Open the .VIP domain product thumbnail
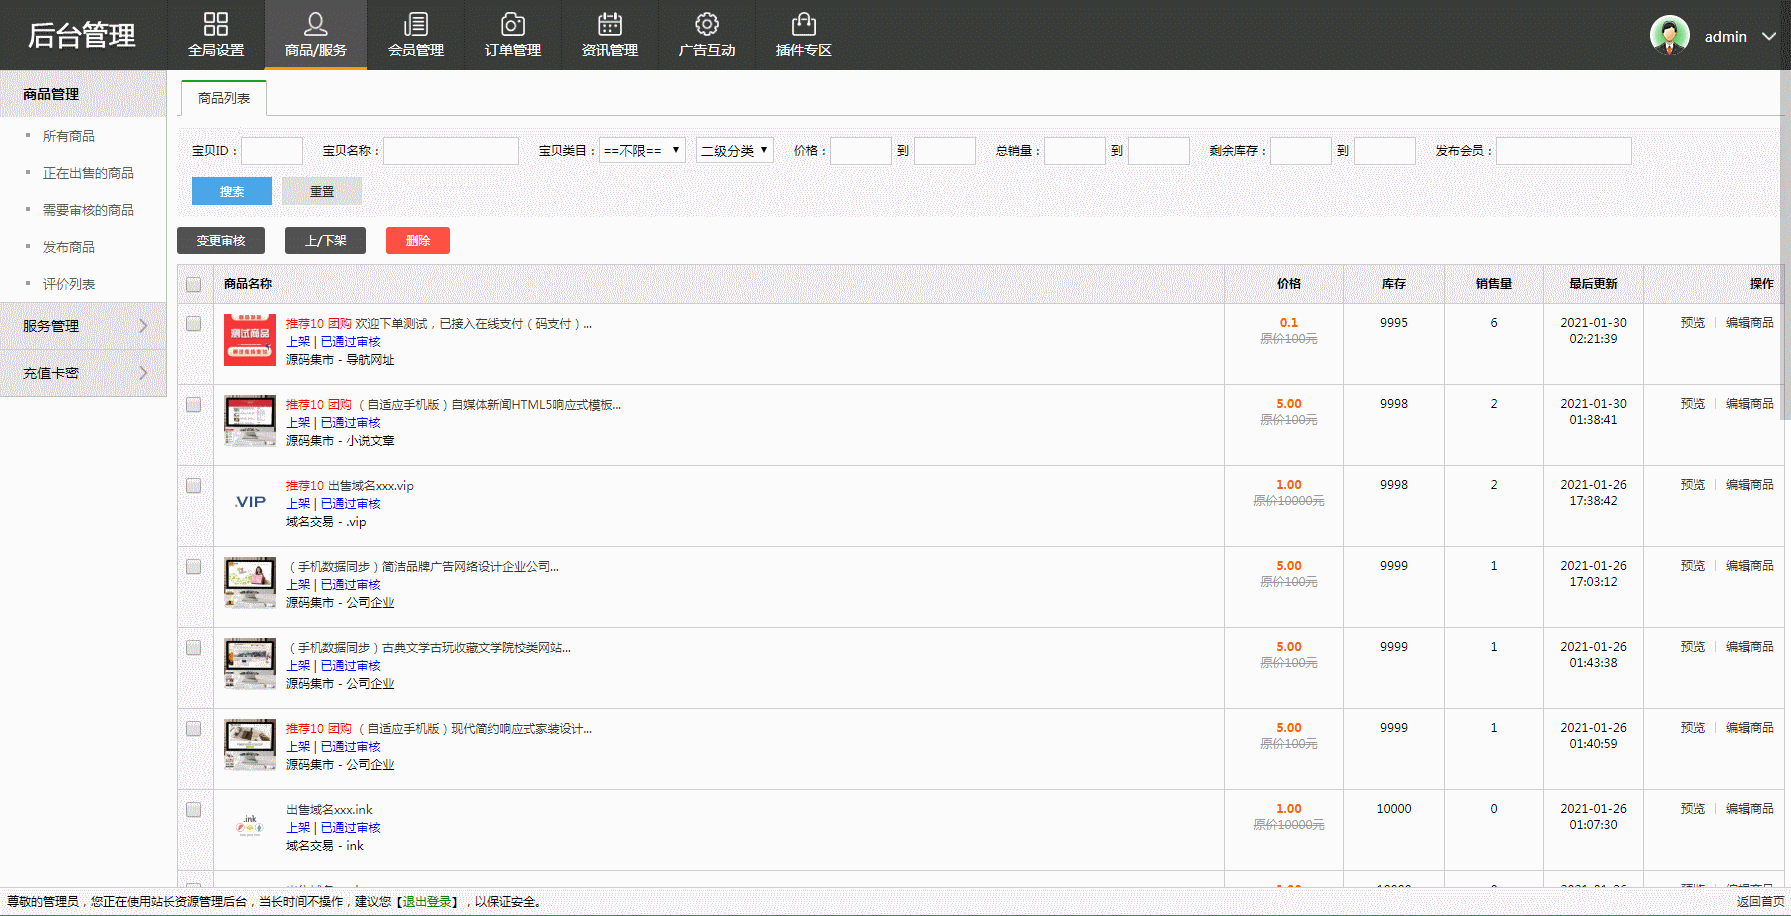 [x=250, y=502]
